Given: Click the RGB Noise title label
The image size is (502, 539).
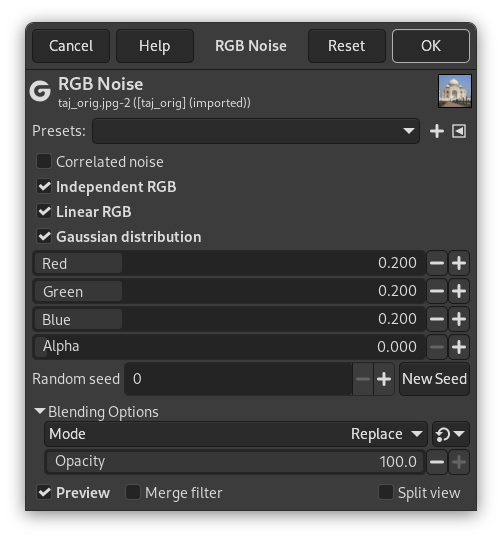Looking at the screenshot, I should point(100,84).
